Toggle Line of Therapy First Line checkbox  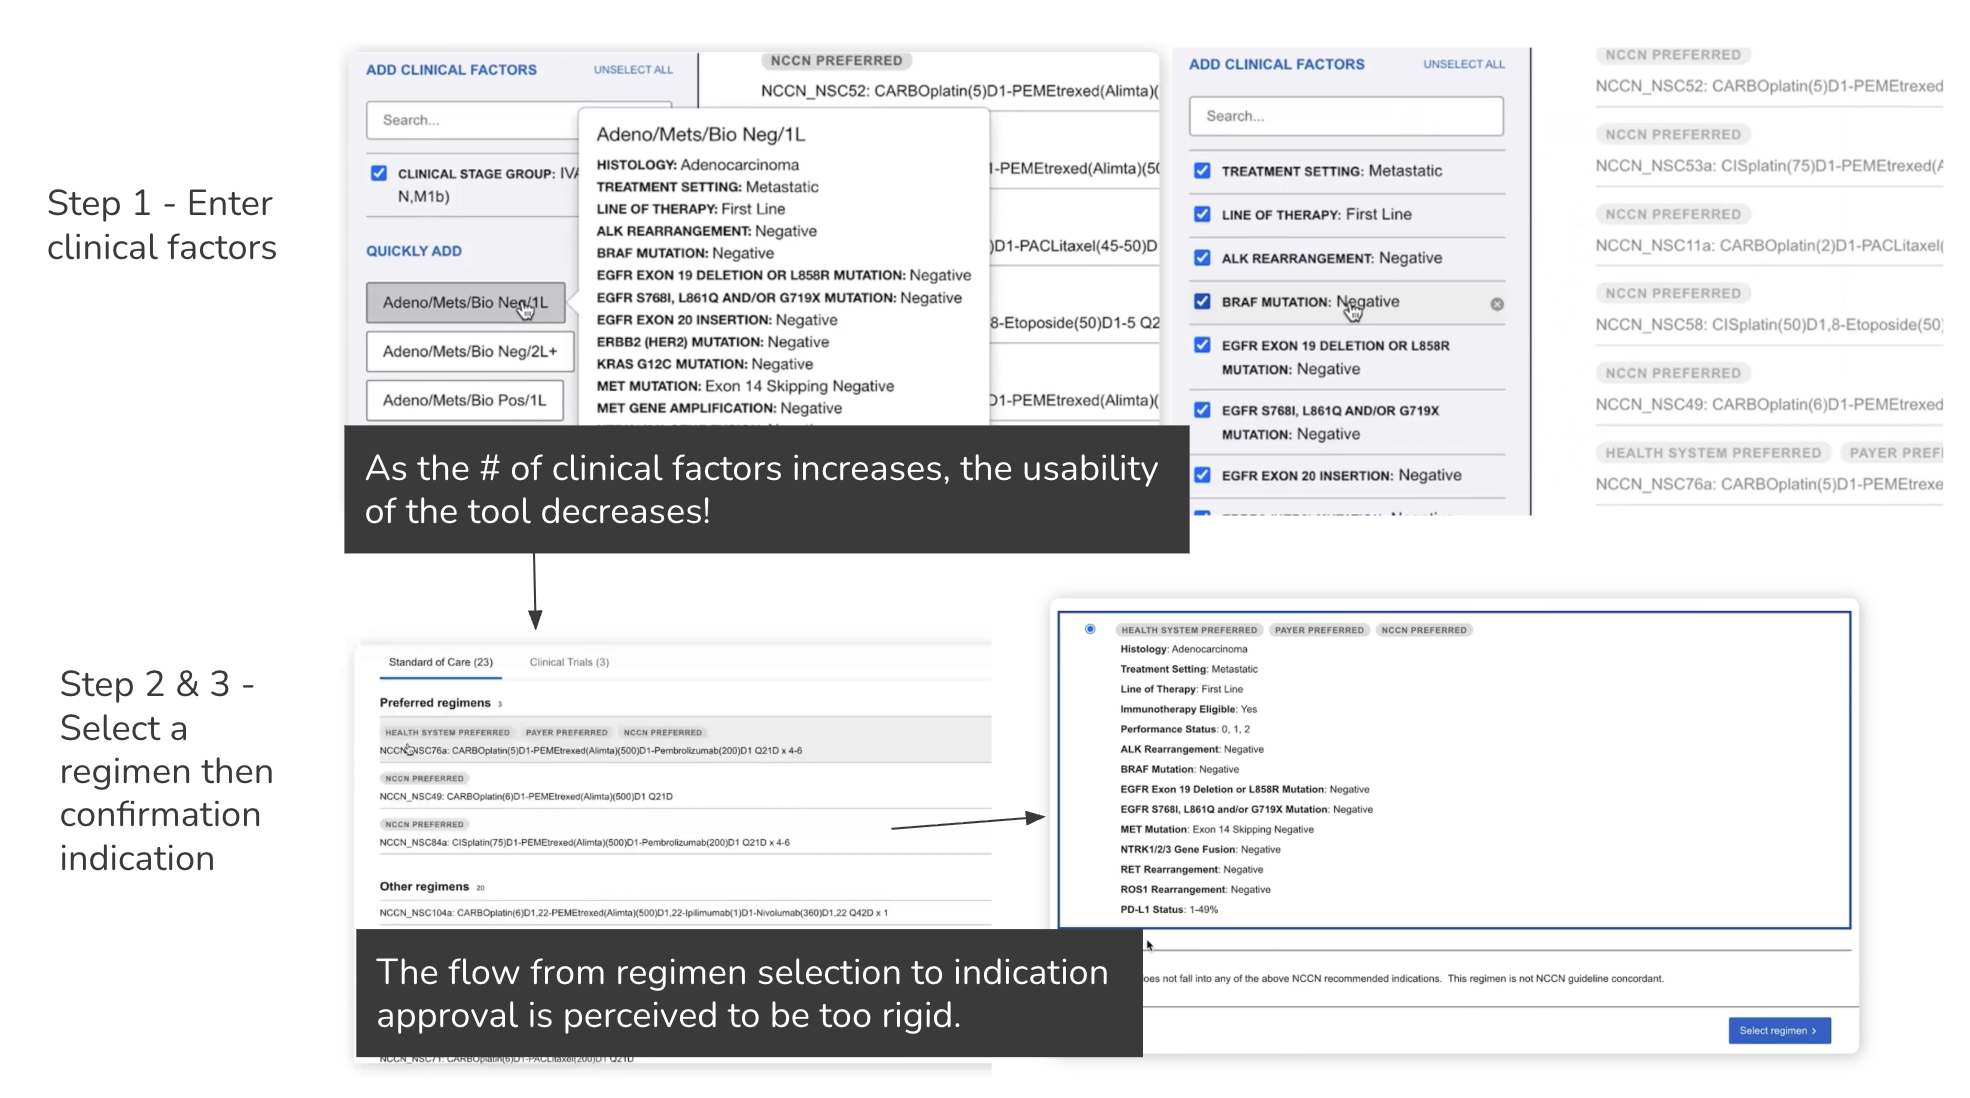pos(1202,214)
